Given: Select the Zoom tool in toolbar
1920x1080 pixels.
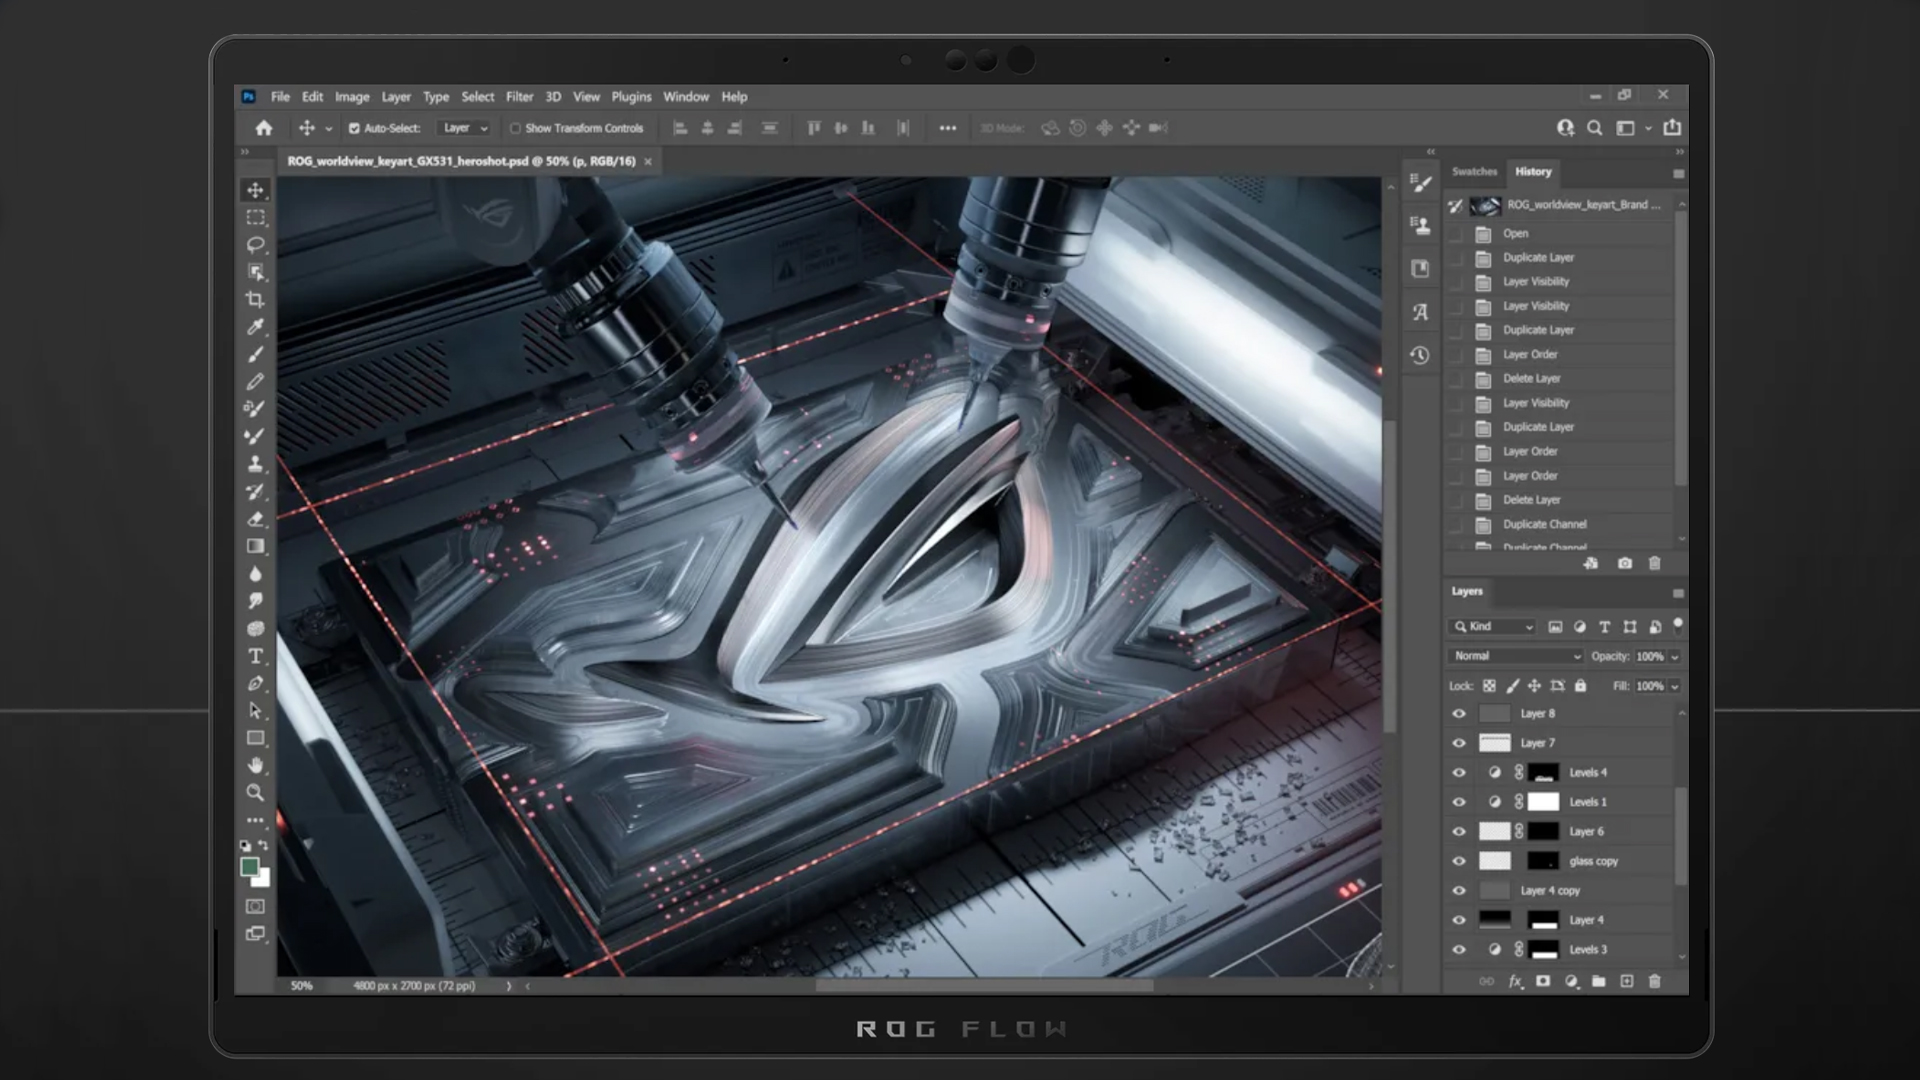Looking at the screenshot, I should (256, 793).
